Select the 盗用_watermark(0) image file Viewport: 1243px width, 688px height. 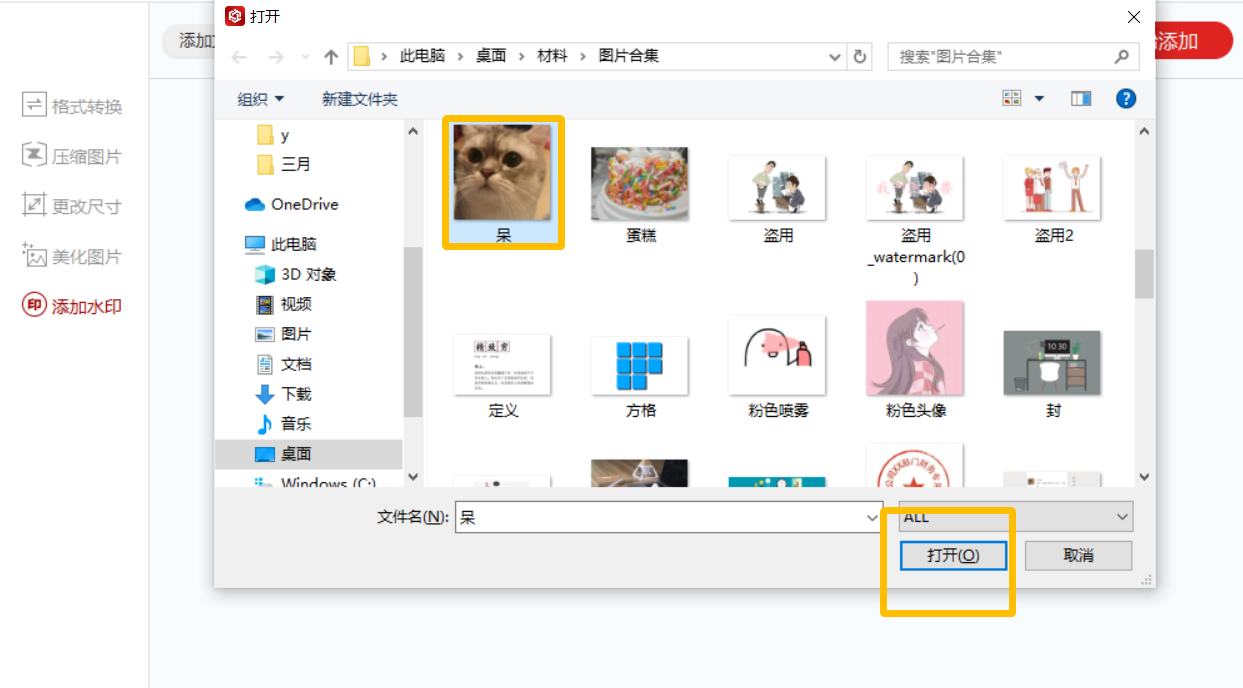coord(915,221)
